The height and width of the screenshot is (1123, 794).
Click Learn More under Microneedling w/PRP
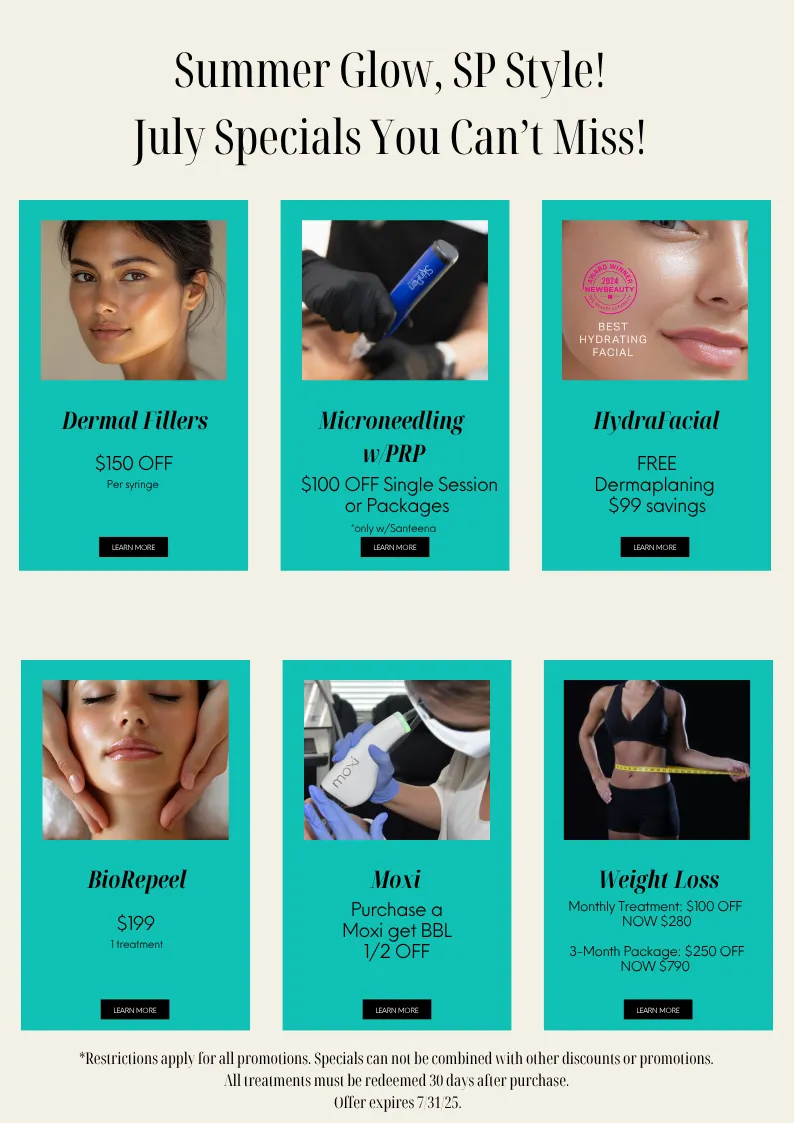coord(394,547)
